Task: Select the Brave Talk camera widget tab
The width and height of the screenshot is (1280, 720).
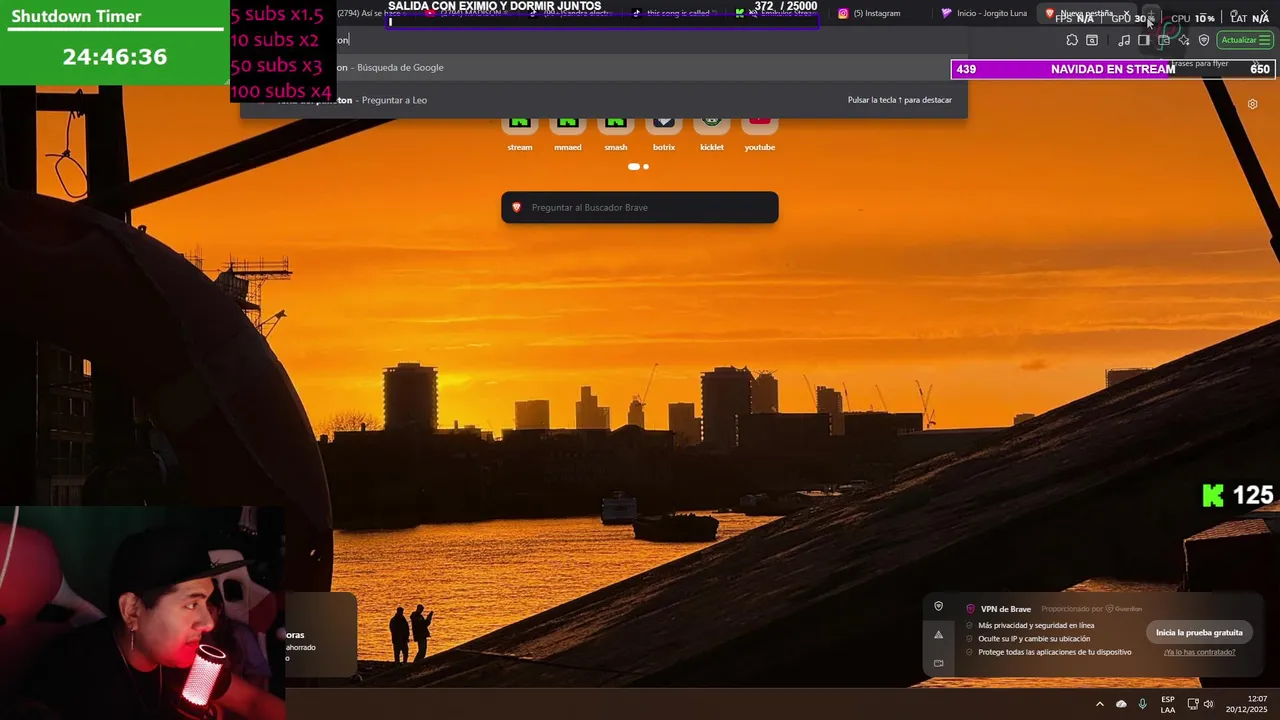Action: tap(938, 662)
